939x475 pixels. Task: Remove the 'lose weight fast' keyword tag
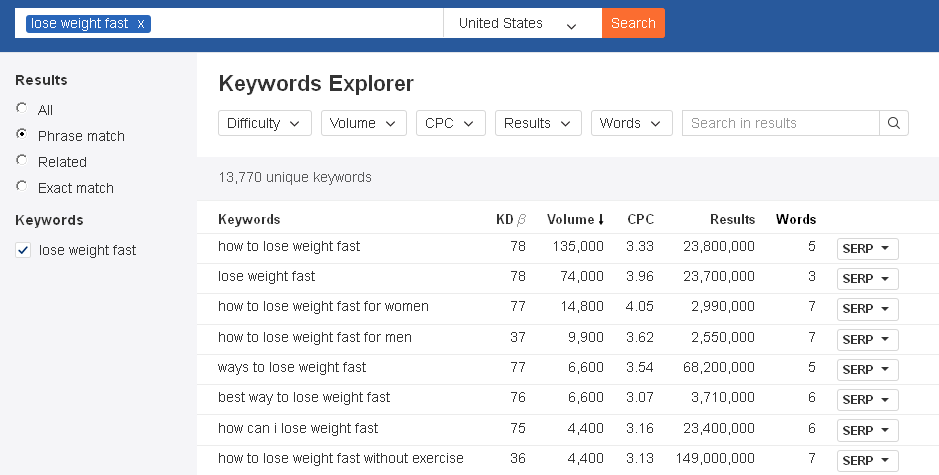click(140, 23)
